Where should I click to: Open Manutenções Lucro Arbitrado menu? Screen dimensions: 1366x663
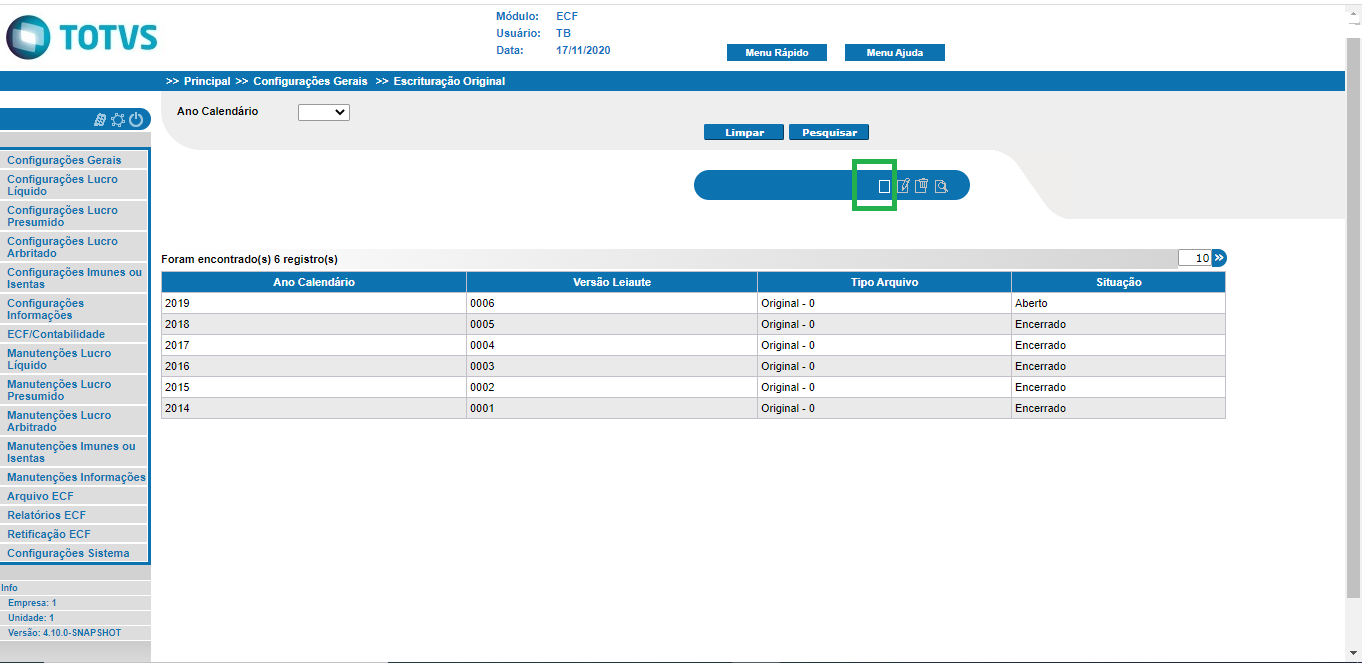tap(75, 421)
